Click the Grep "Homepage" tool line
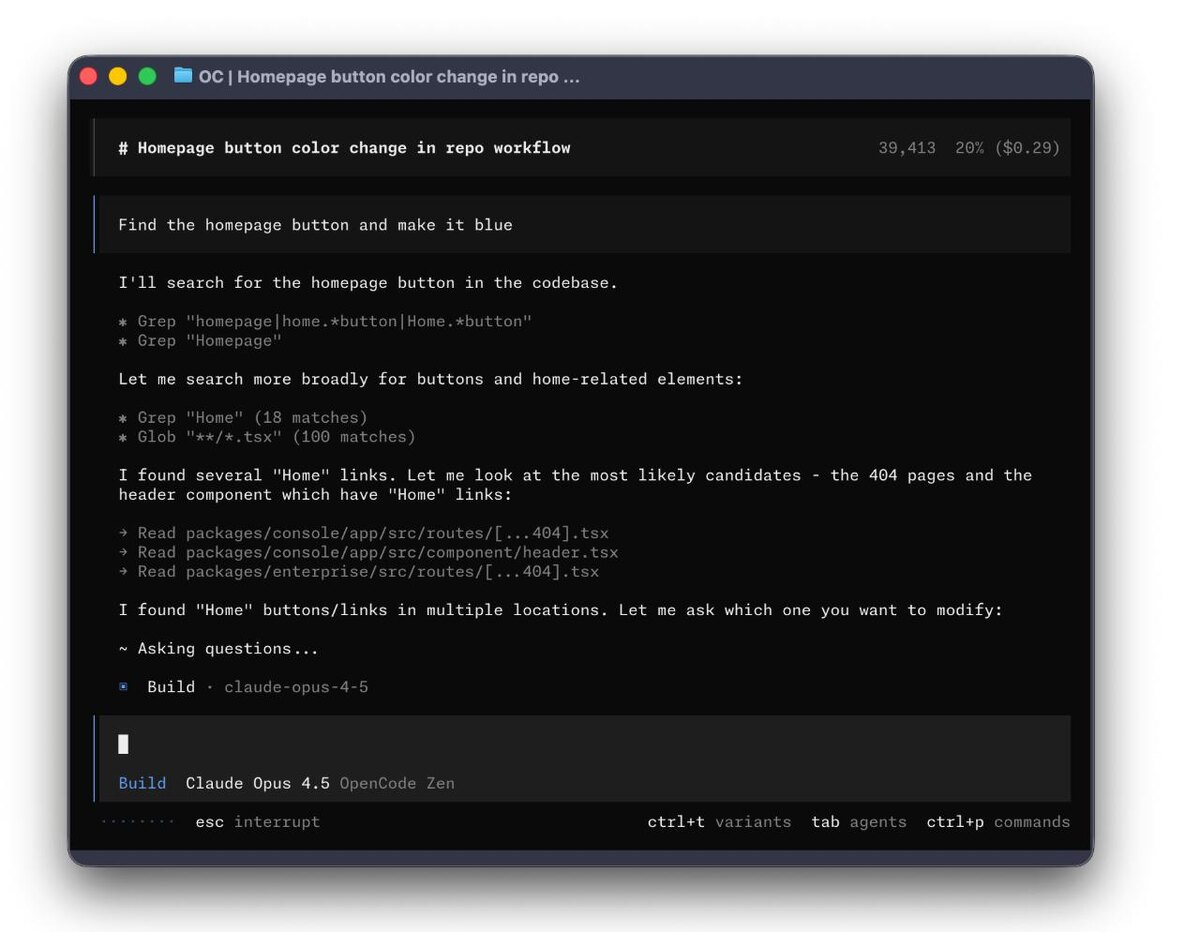Screen dimensions: 1200x932 [200, 341]
